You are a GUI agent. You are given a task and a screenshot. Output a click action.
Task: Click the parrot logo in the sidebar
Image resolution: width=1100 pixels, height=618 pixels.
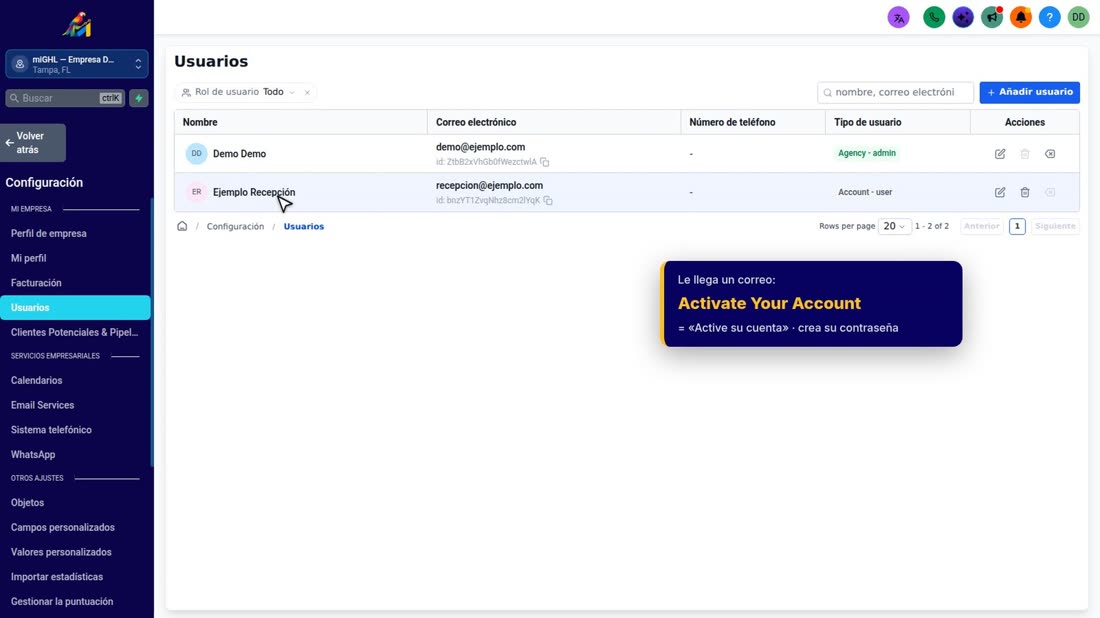[x=76, y=25]
